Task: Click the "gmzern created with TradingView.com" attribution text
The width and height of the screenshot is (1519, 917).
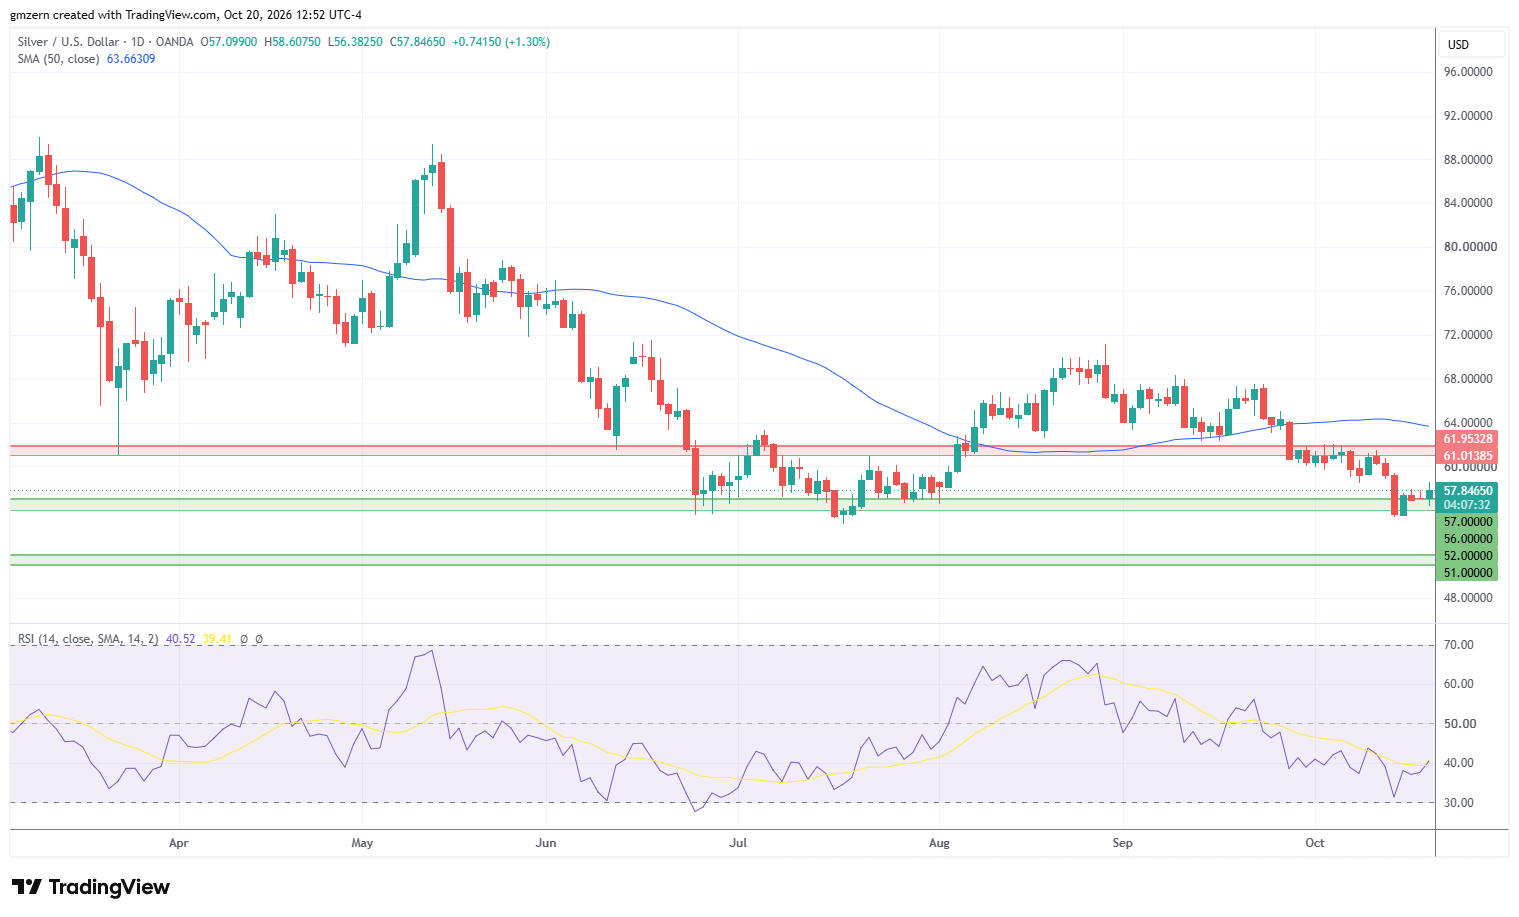Action: pos(113,15)
